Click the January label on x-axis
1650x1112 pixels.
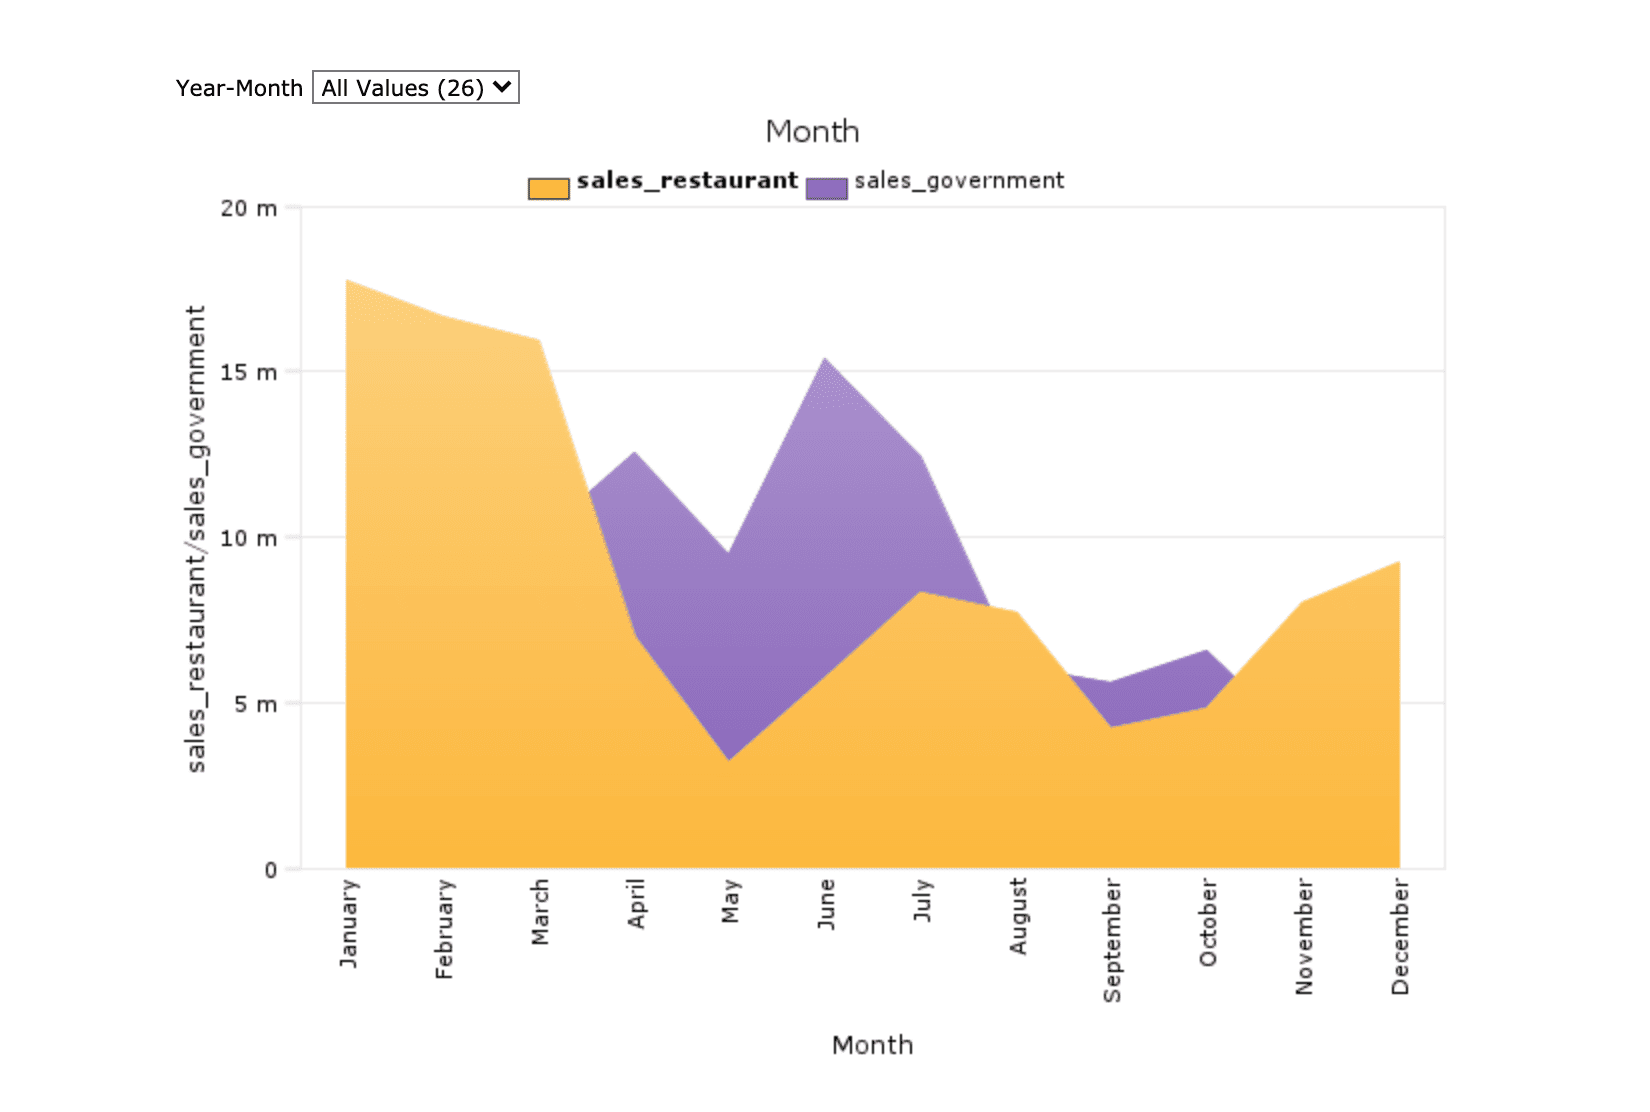click(348, 923)
